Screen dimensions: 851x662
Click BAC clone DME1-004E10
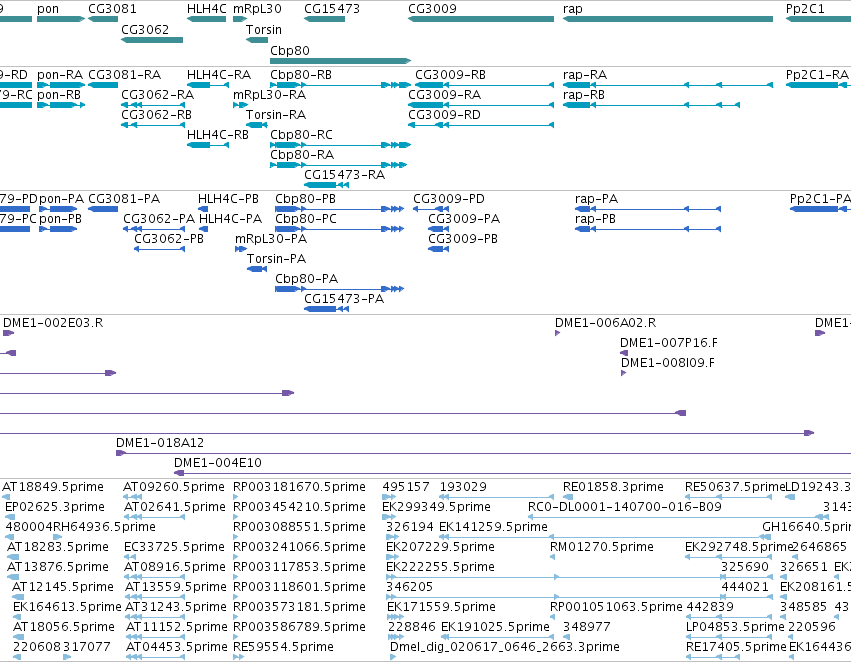(218, 463)
